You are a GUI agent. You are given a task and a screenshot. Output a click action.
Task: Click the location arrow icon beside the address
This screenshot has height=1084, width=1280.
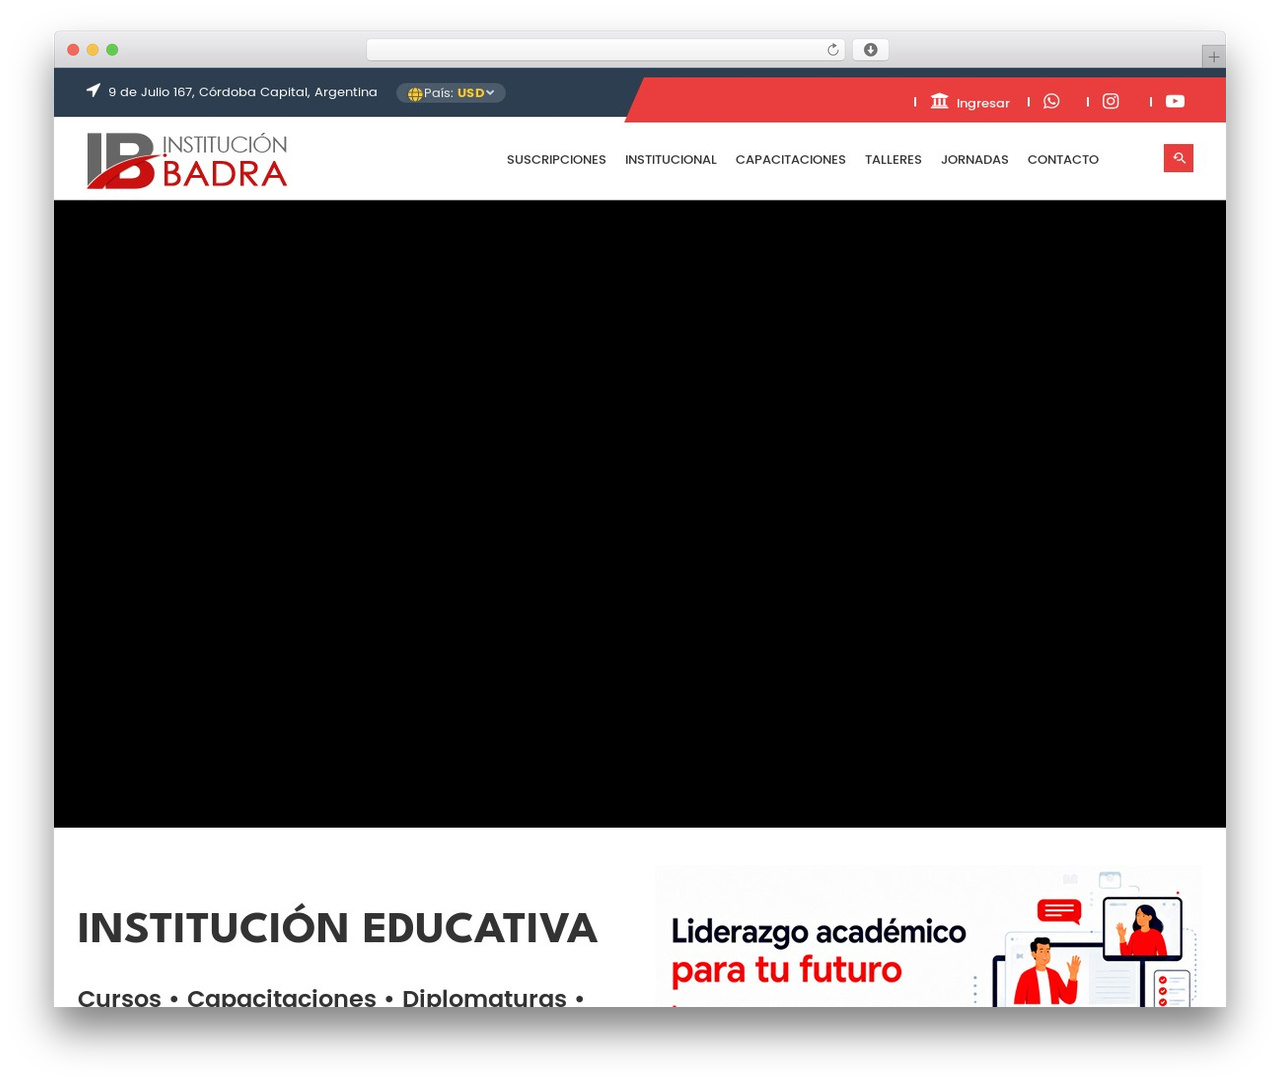(x=93, y=90)
